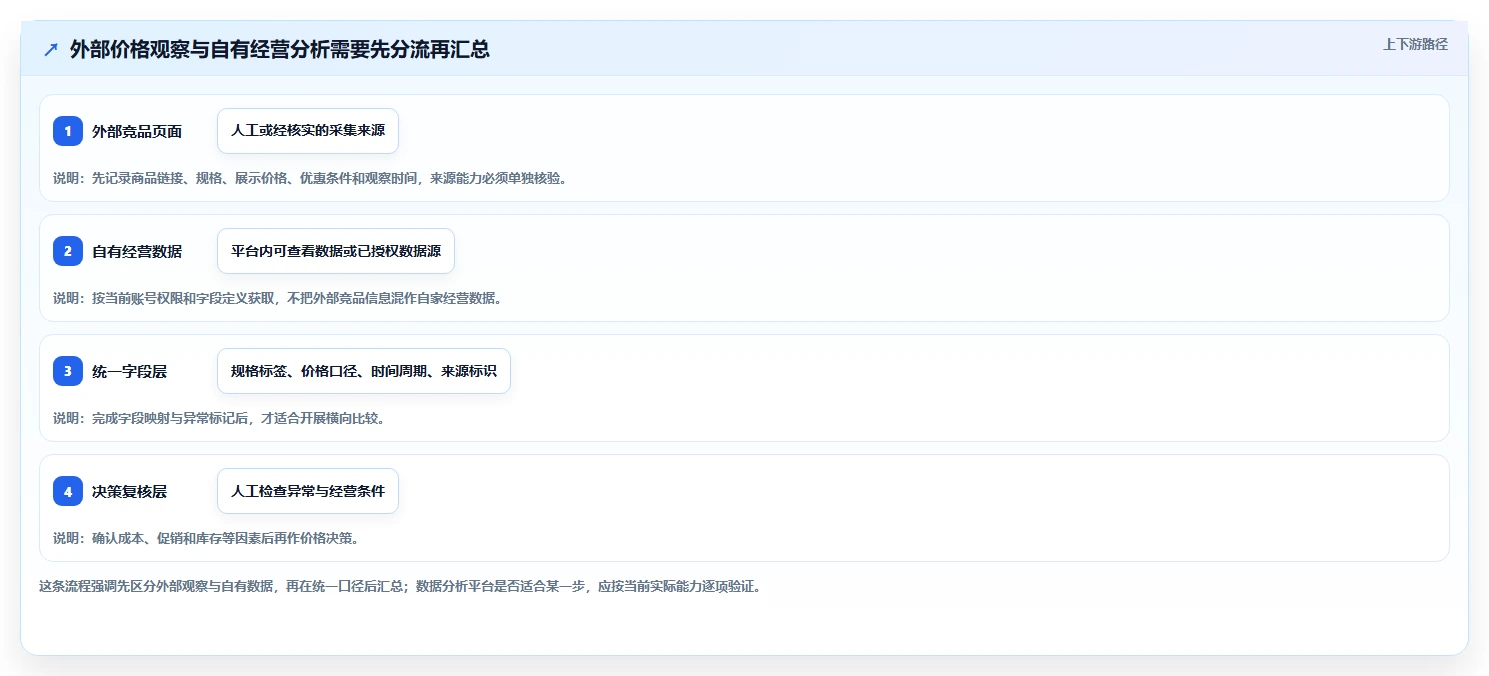The width and height of the screenshot is (1489, 676).
Task: Click the description starting 完成字段映射
Action: point(219,418)
